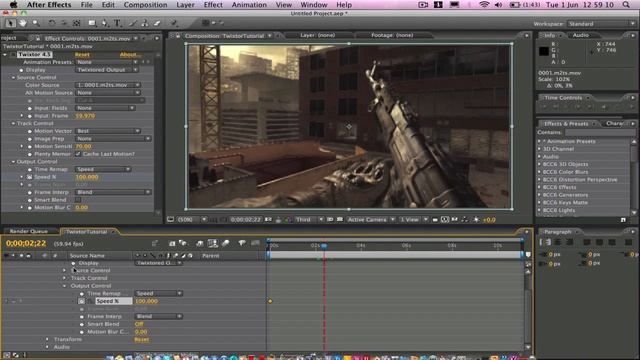Click the Speed % value 100.000 in timeline
The image size is (640, 360).
pyautogui.click(x=146, y=301)
